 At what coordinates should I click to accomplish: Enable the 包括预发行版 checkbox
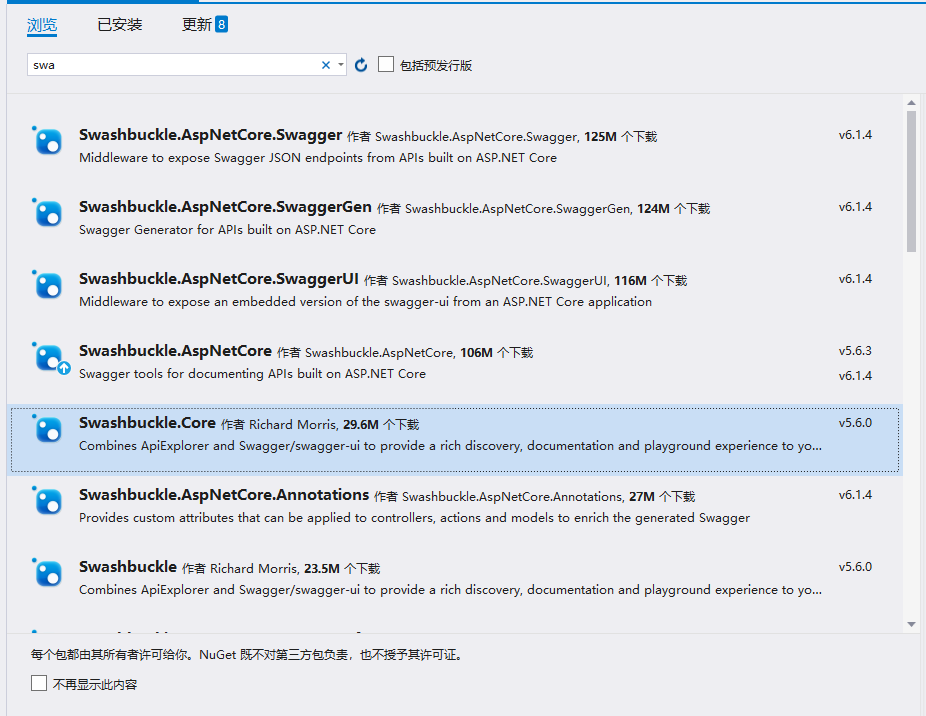pyautogui.click(x=386, y=64)
